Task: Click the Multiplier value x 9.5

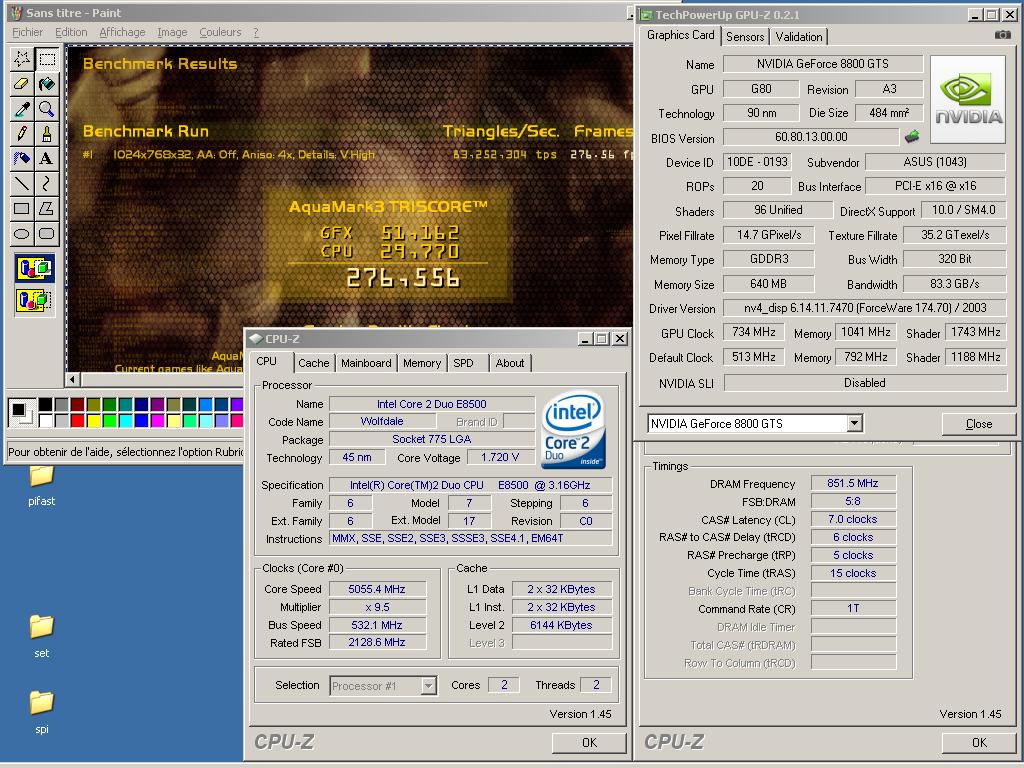Action: pos(377,607)
